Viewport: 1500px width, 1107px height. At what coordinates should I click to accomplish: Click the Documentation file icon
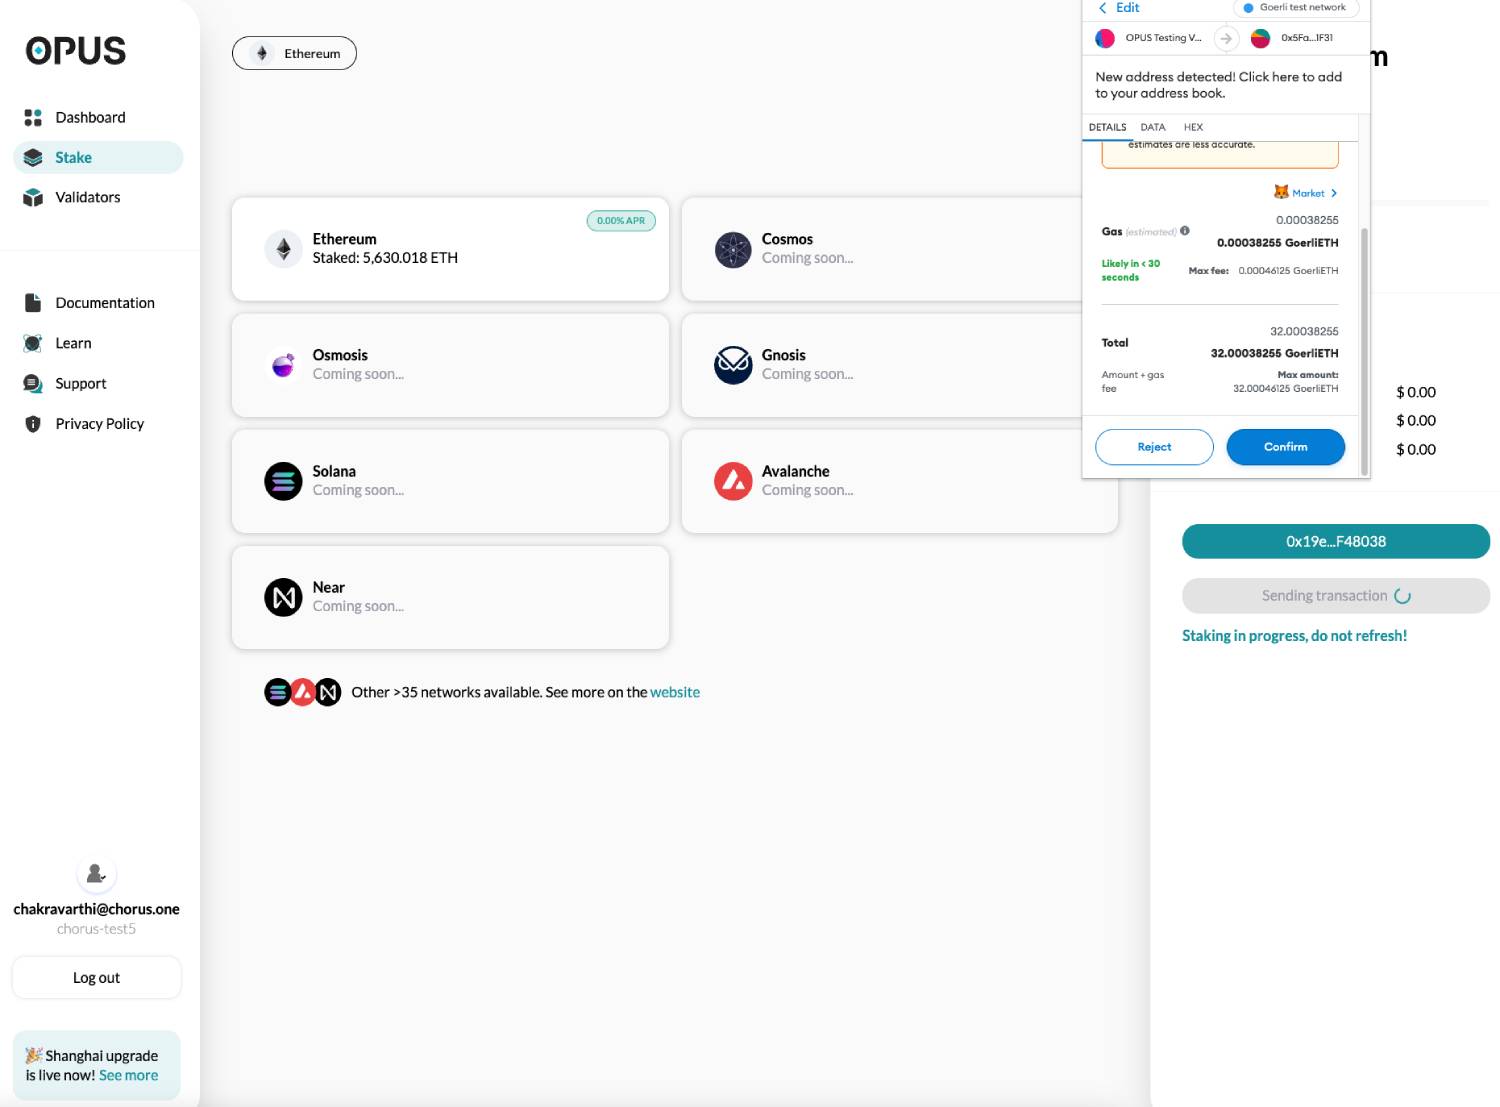[33, 303]
